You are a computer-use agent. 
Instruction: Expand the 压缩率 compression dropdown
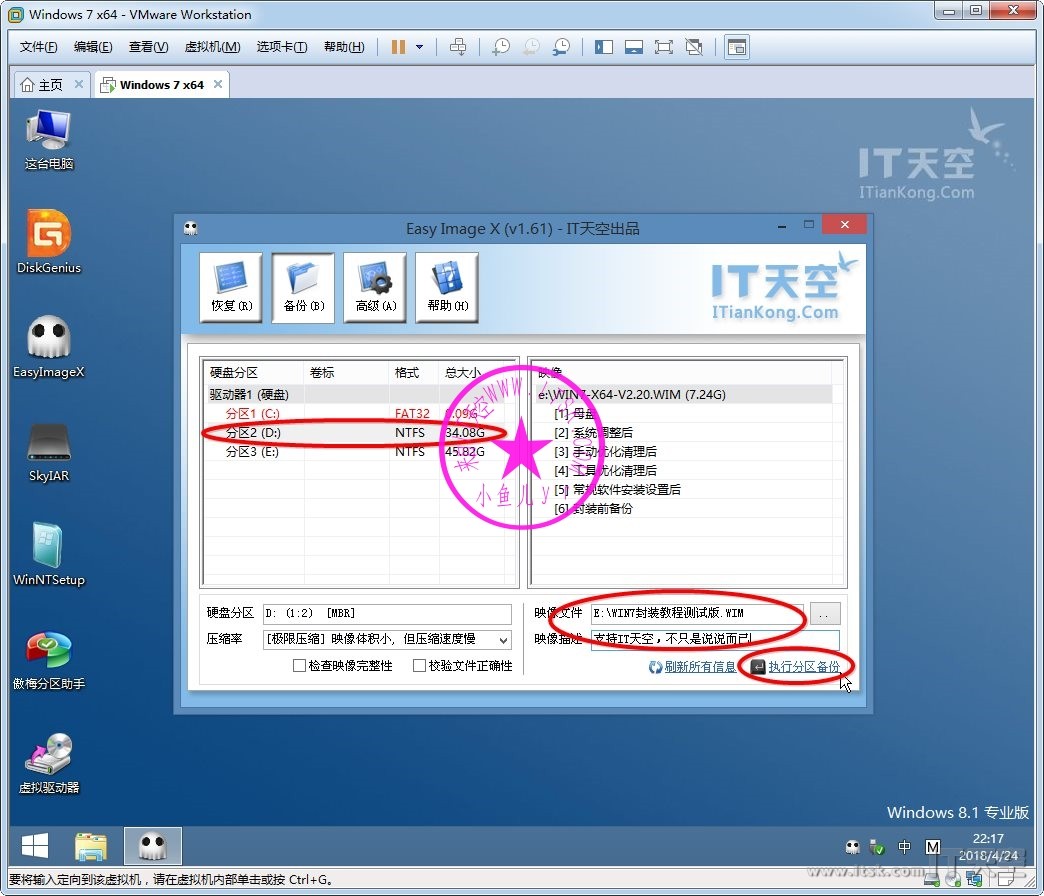pos(502,640)
